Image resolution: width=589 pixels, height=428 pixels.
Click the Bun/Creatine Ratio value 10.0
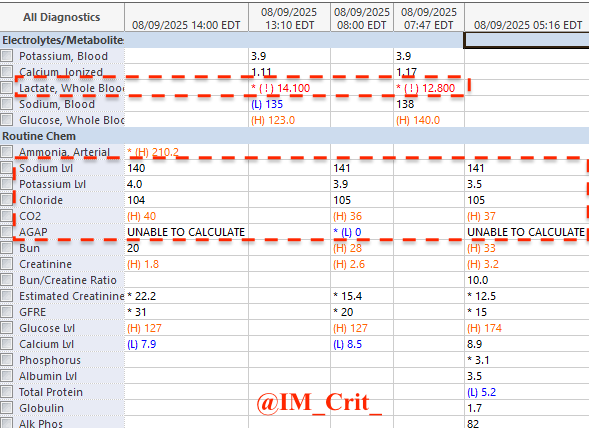[478, 280]
